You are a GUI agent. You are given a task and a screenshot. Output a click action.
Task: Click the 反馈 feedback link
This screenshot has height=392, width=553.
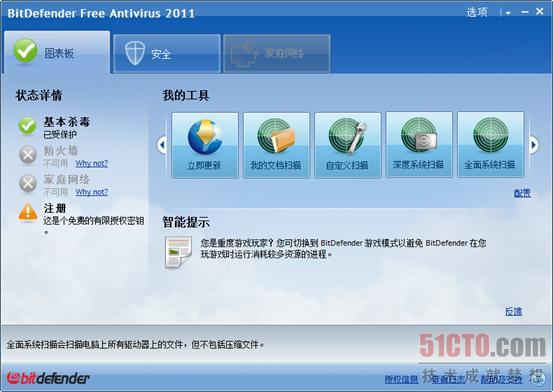coord(514,312)
